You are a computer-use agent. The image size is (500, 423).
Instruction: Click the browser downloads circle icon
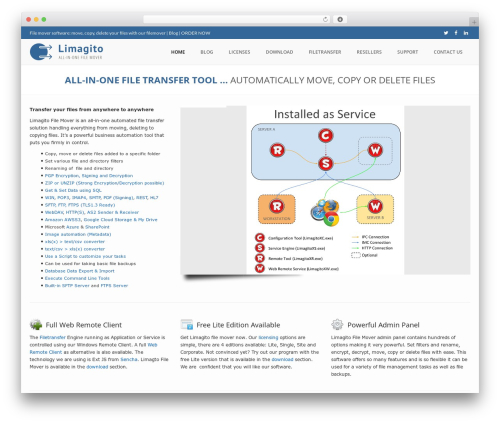[340, 19]
